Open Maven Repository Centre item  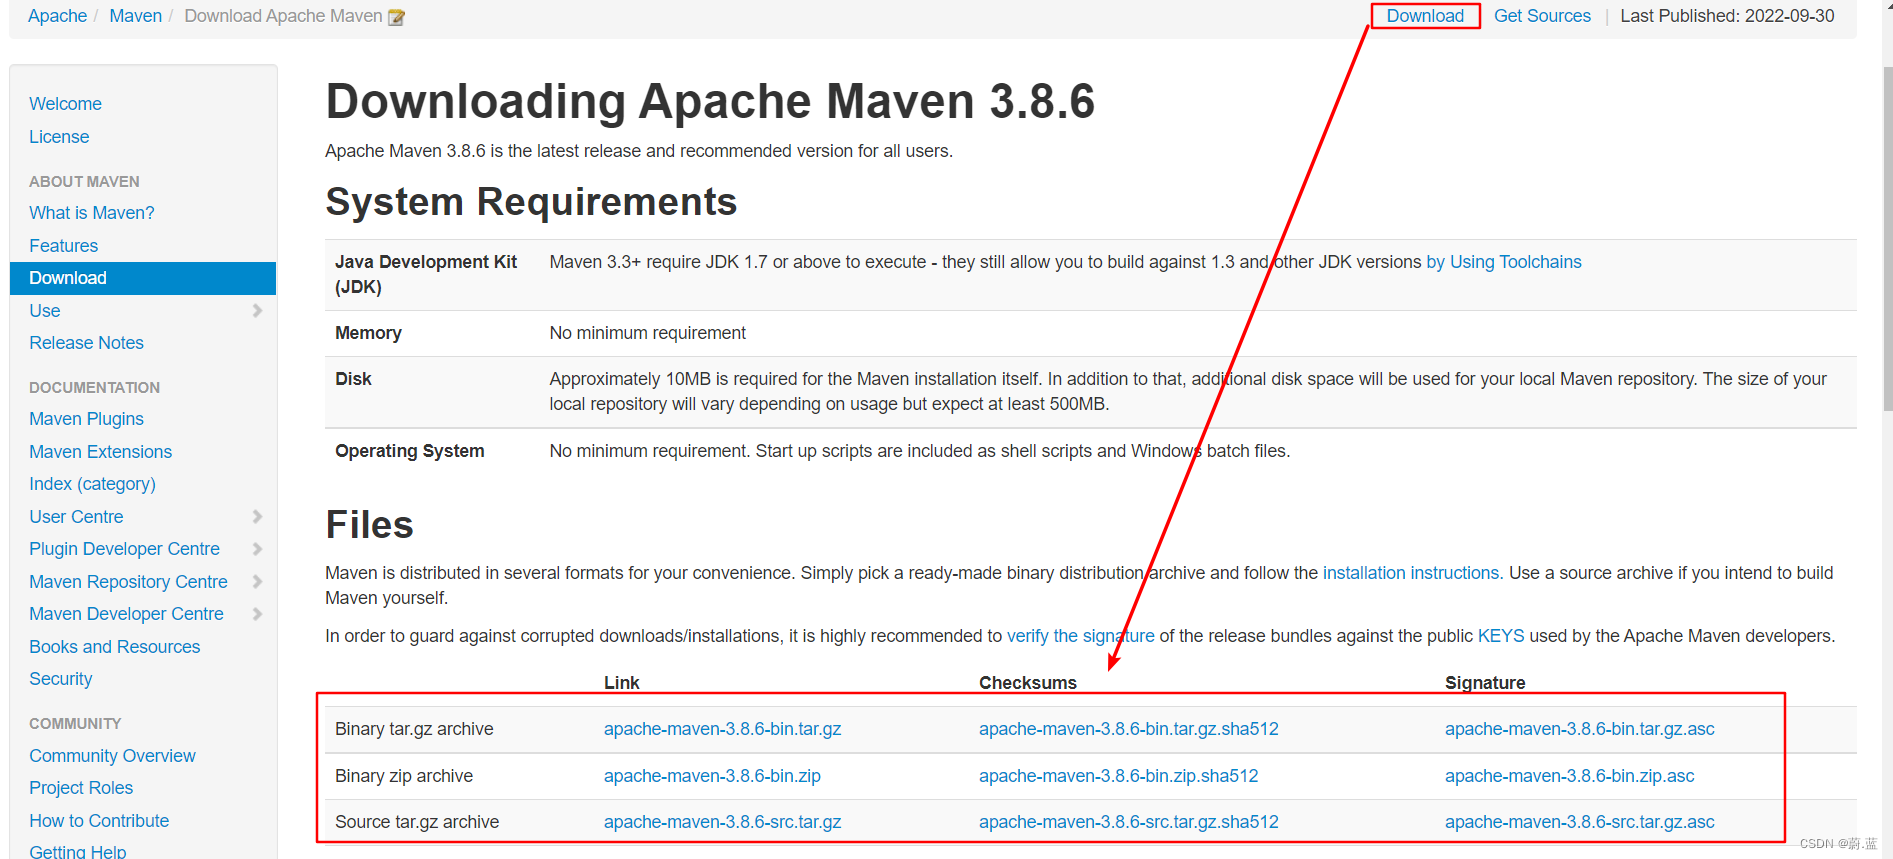click(128, 582)
